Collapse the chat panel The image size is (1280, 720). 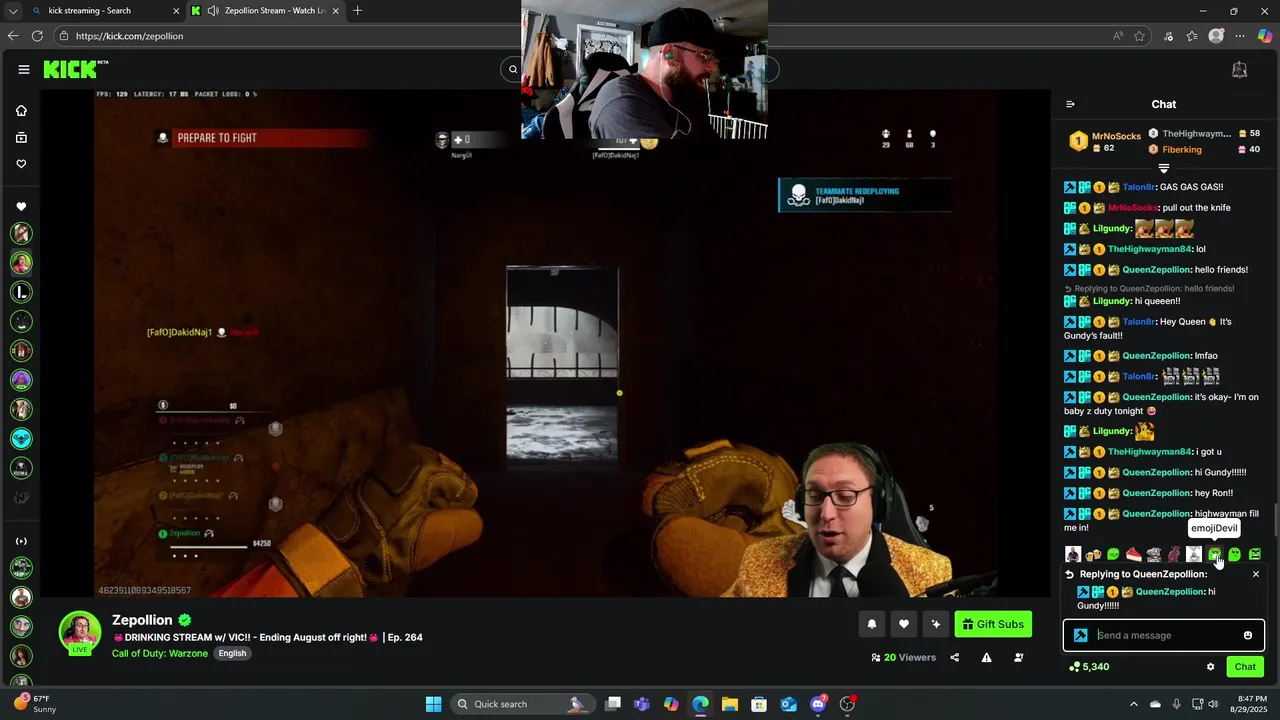click(x=1070, y=104)
